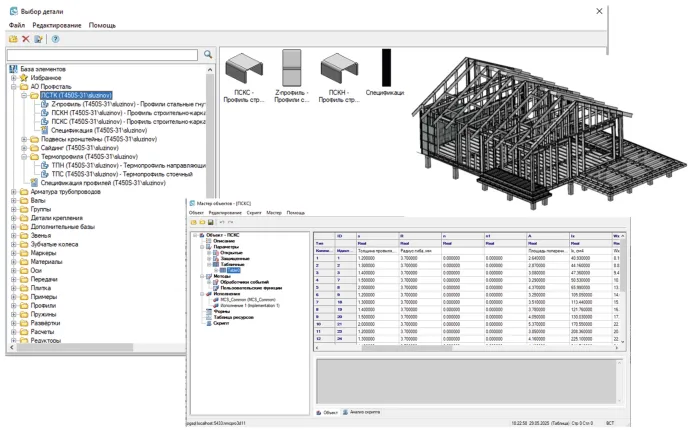Expand the Арматура трубопроводов folder
The width and height of the screenshot is (688, 430).
click(14, 192)
